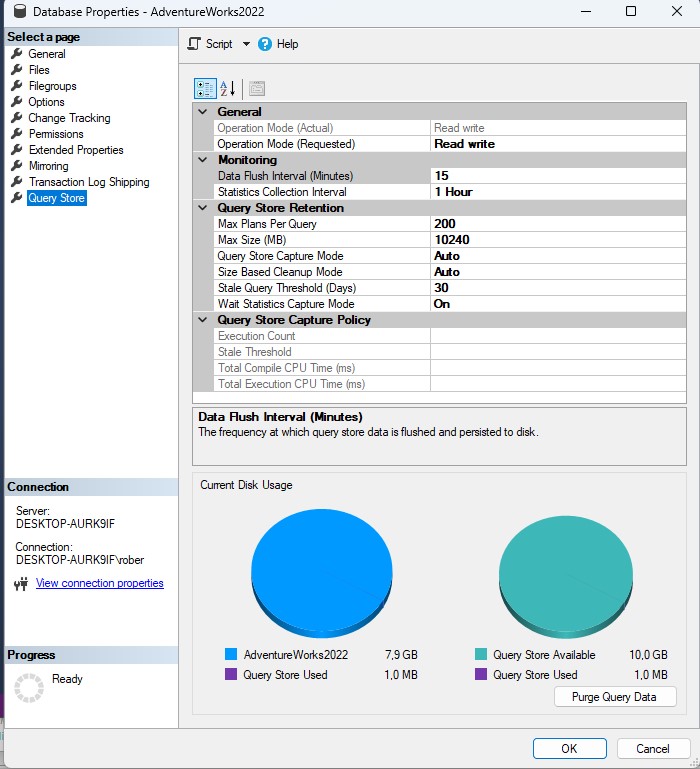This screenshot has height=769, width=700.
Task: Follow the View connection properties link
Action: [99, 583]
